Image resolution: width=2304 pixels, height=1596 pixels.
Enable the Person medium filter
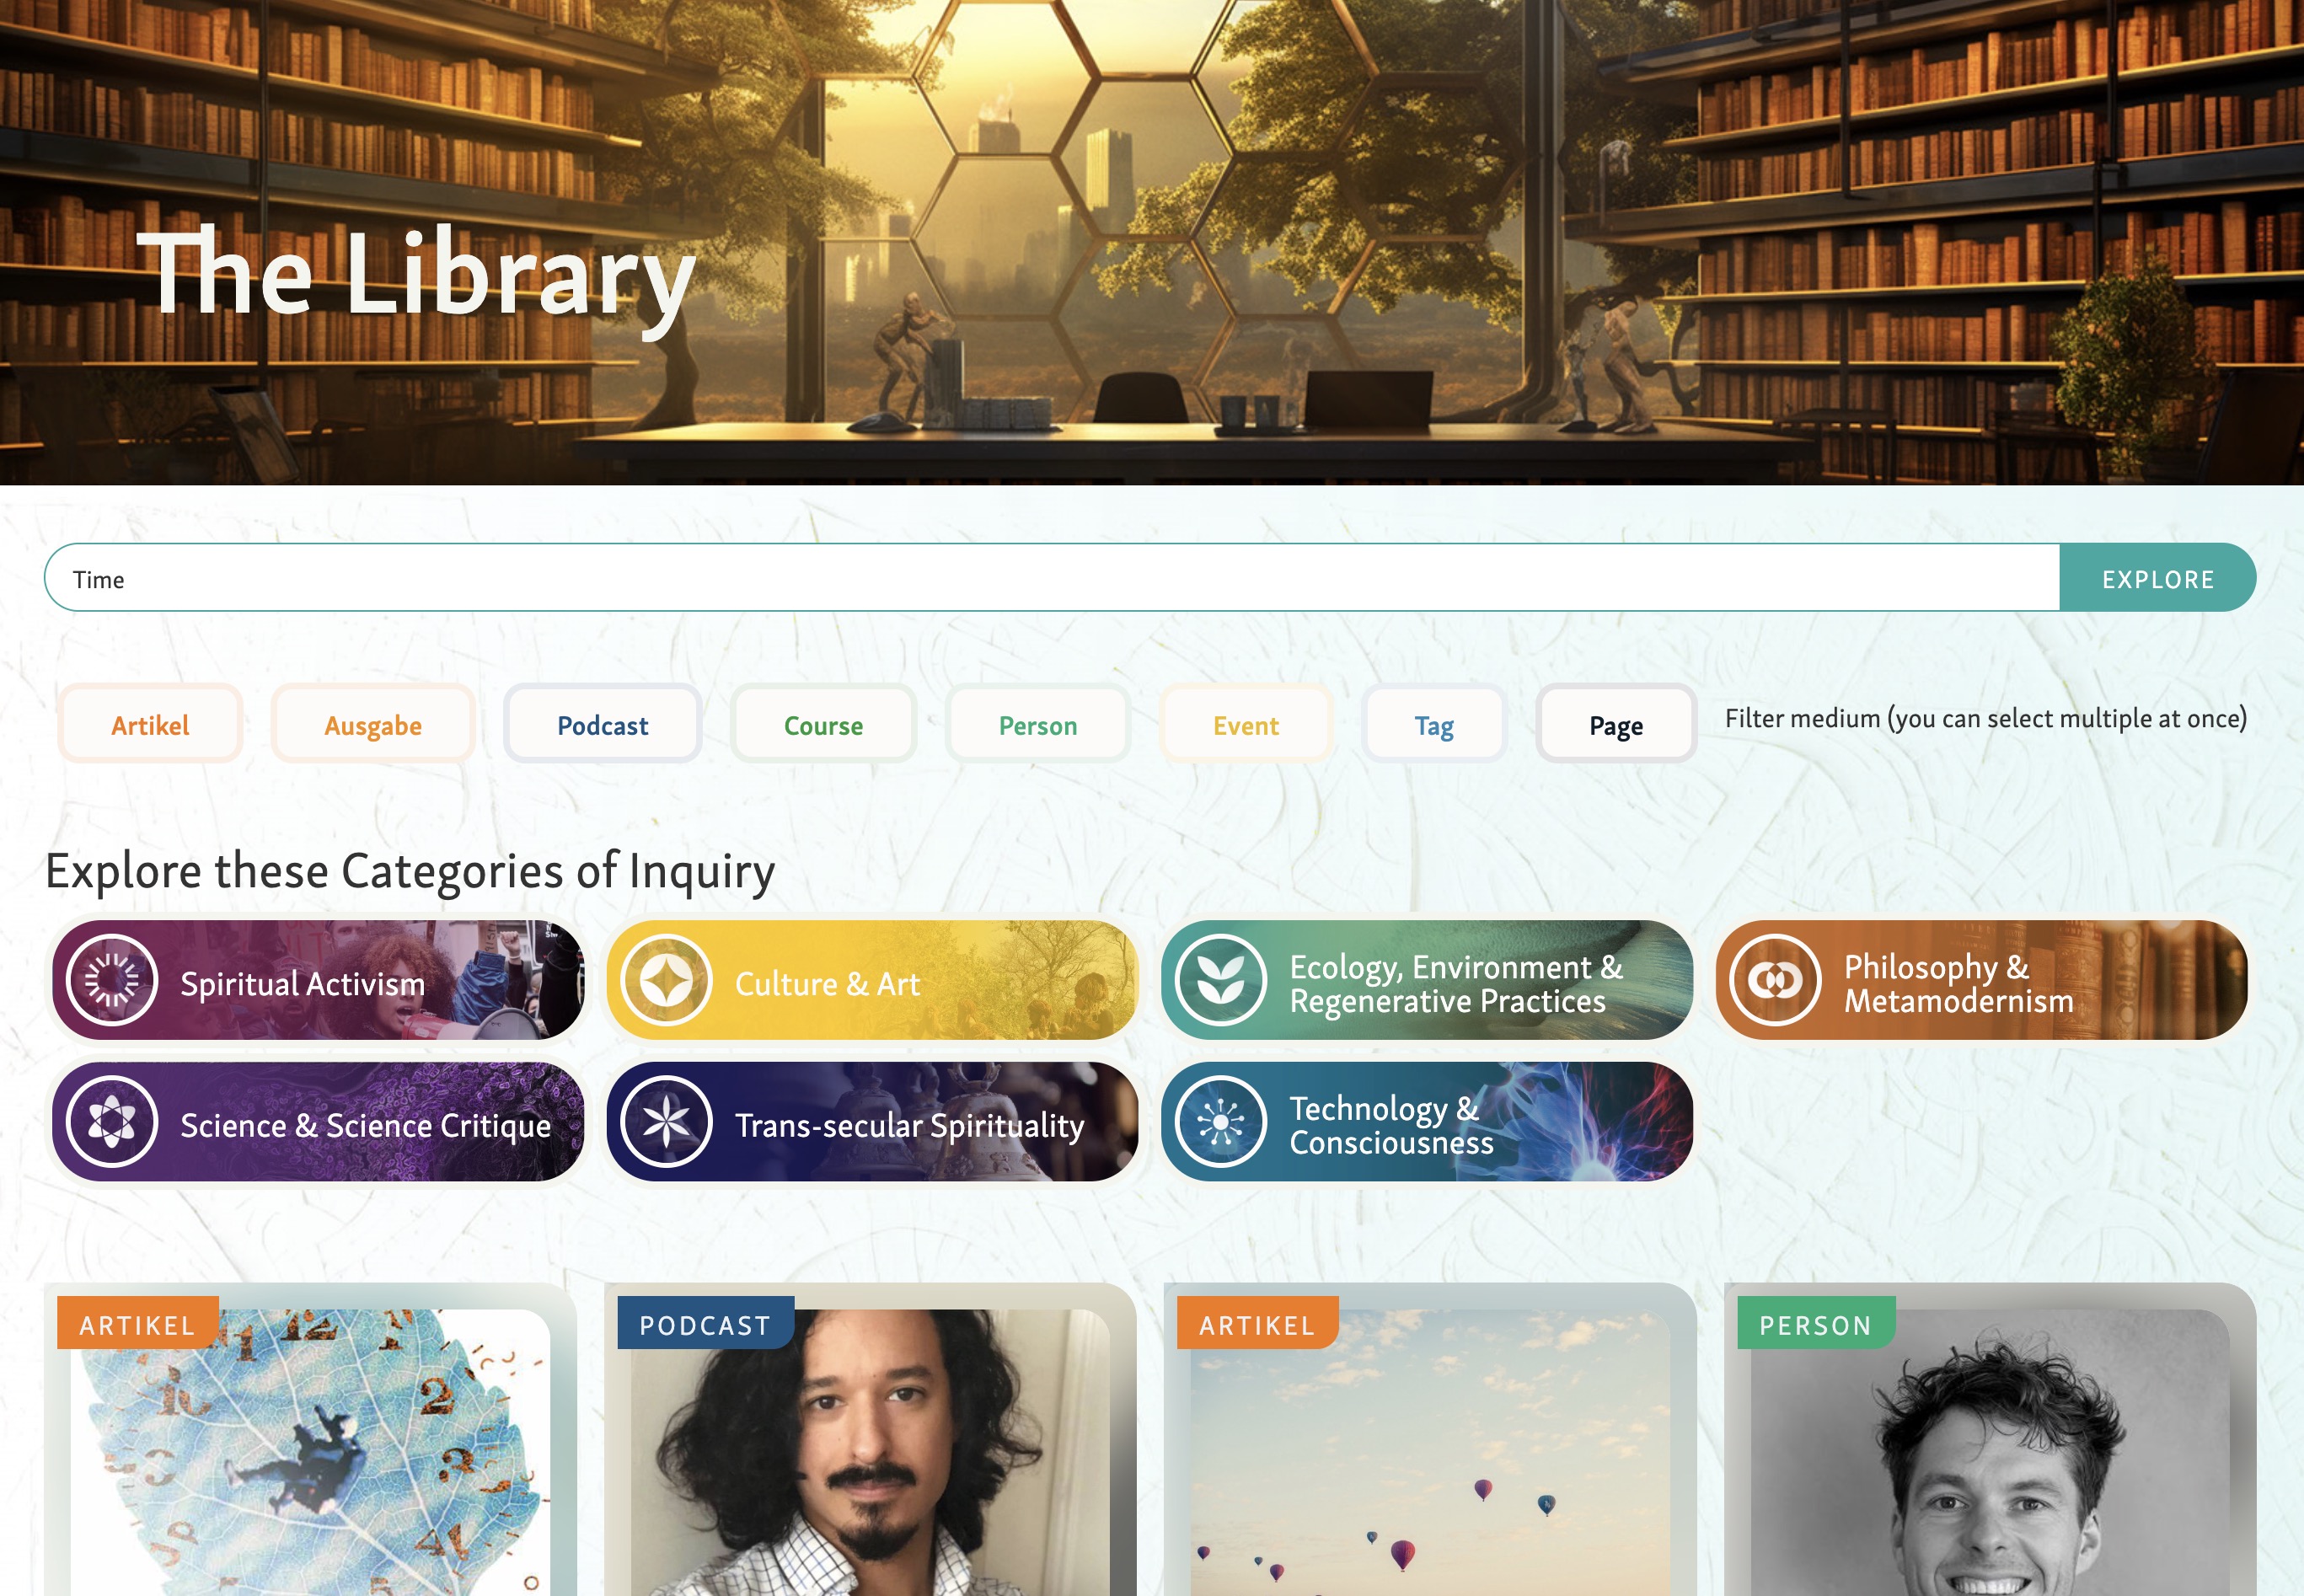pos(1038,724)
